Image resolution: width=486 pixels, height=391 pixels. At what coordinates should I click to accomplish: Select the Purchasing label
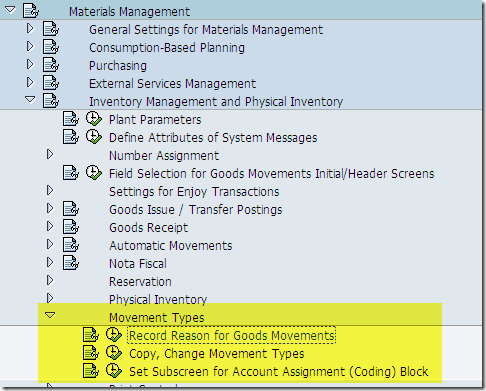[118, 66]
